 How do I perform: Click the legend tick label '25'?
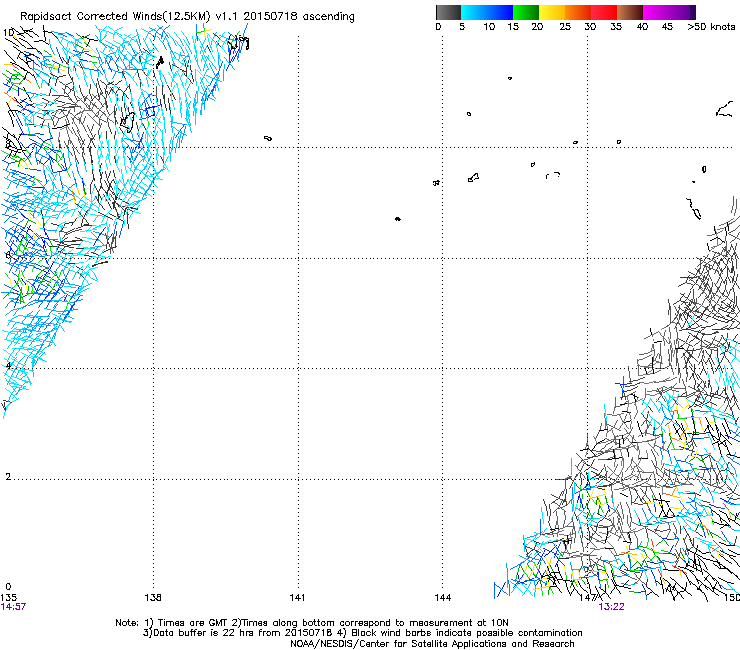tap(565, 27)
